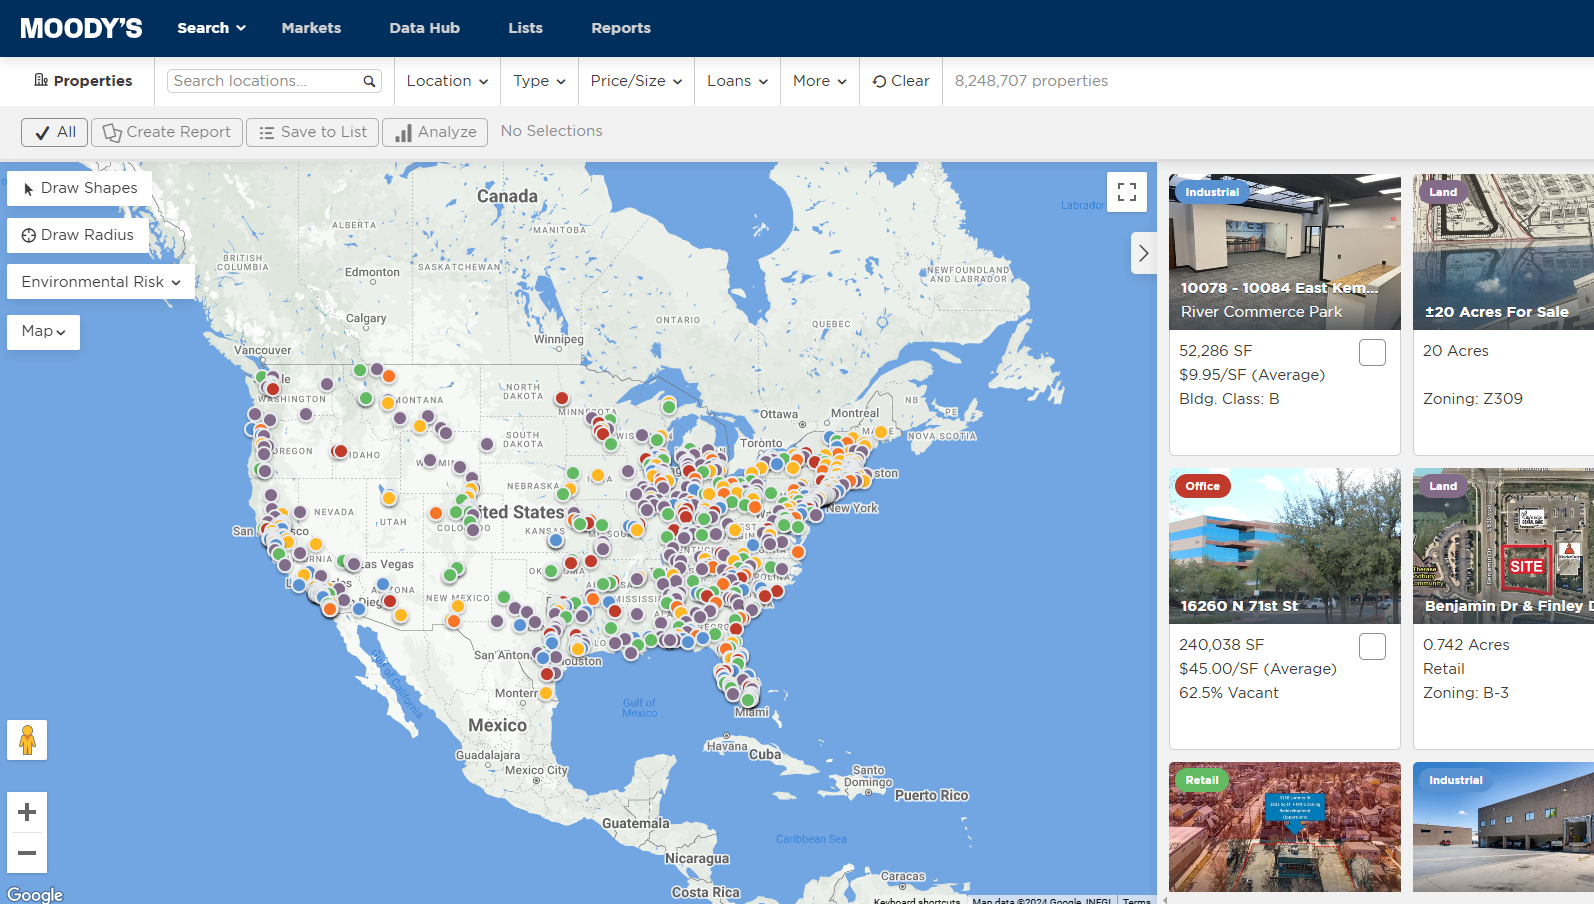Go to the Markets tab
The height and width of the screenshot is (904, 1594).
coord(311,28)
